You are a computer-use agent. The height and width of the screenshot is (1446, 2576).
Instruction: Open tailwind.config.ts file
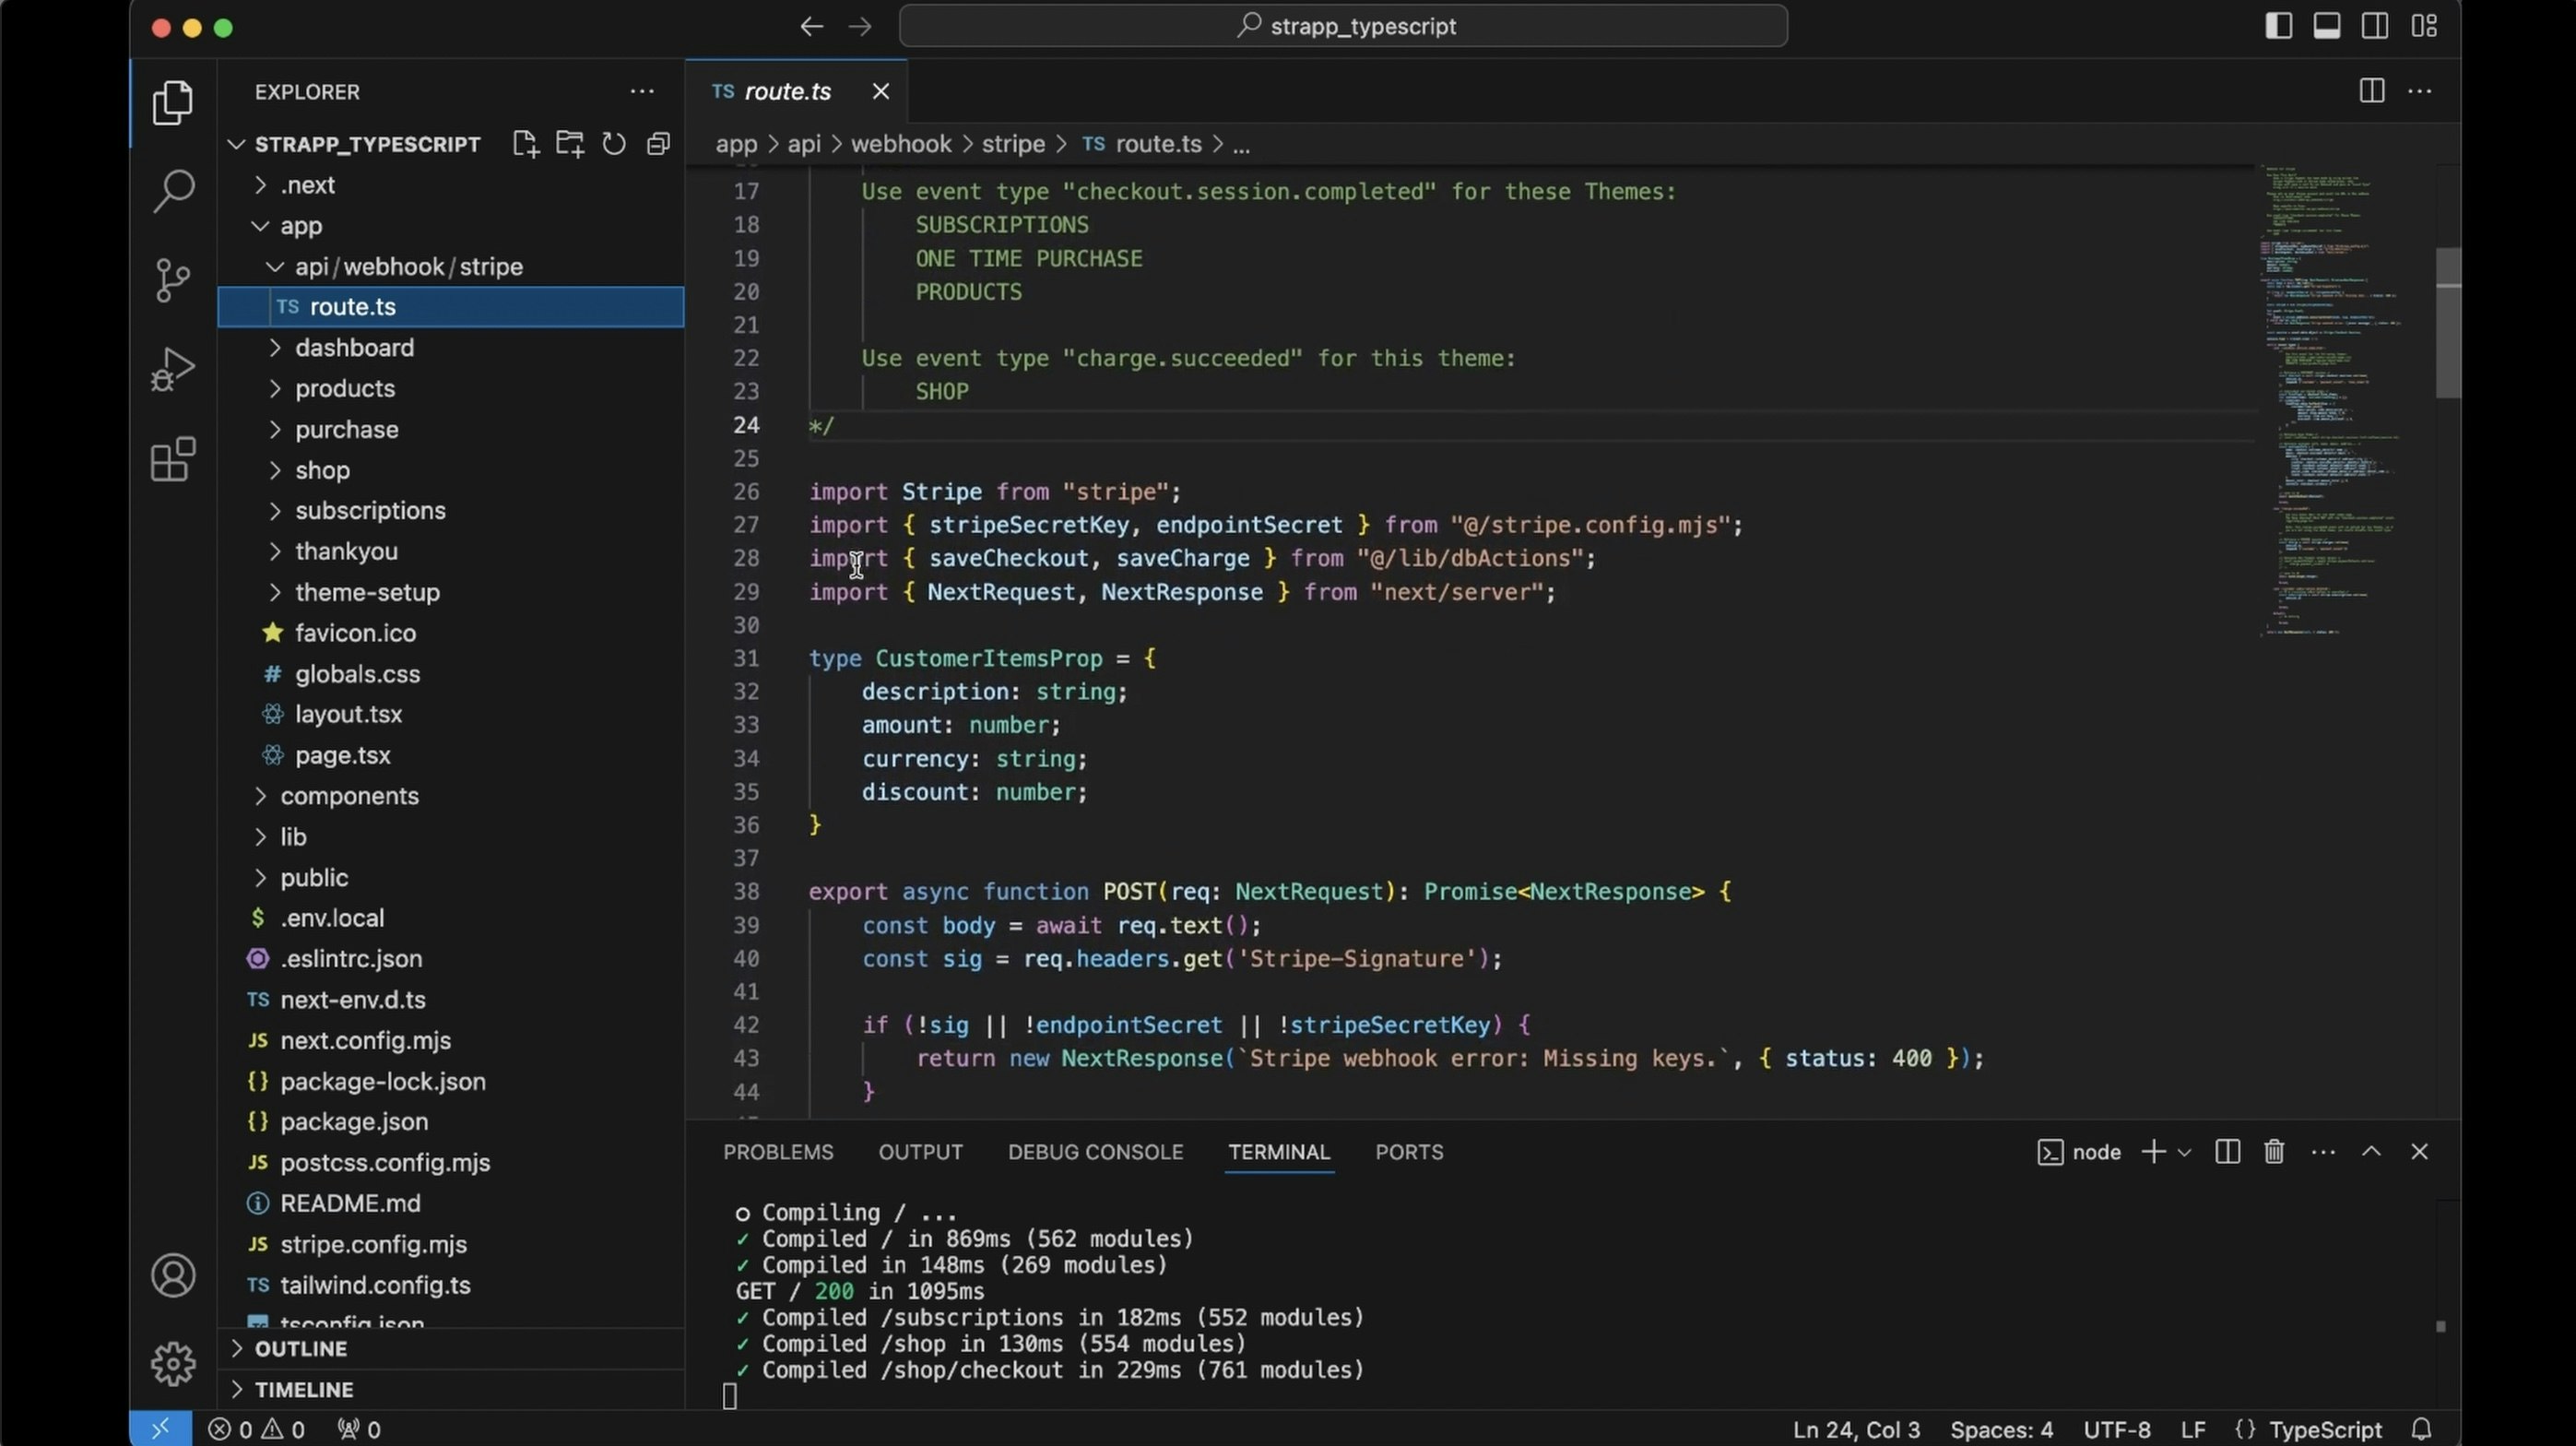pos(375,1285)
